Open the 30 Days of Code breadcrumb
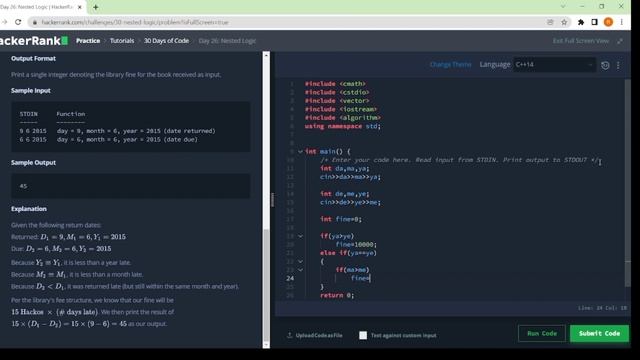 point(166,41)
